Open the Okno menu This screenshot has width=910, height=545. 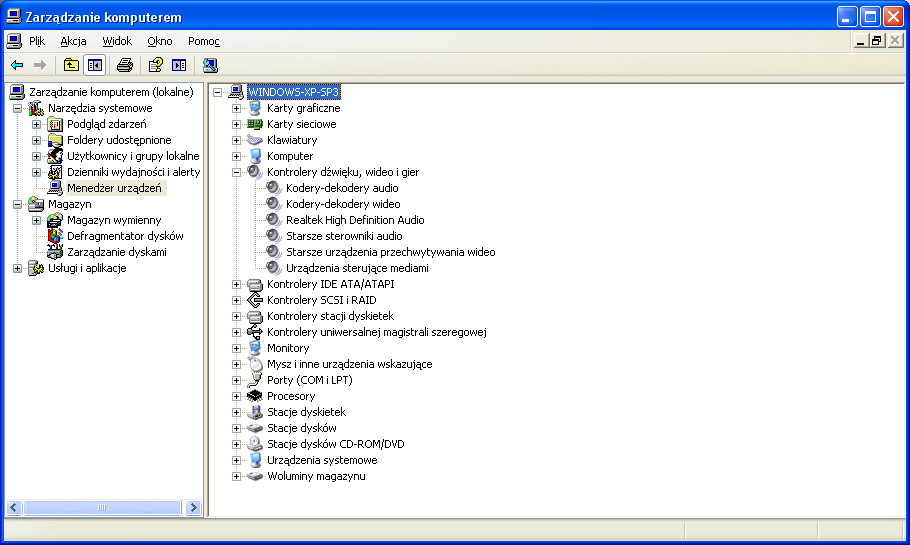click(x=160, y=41)
